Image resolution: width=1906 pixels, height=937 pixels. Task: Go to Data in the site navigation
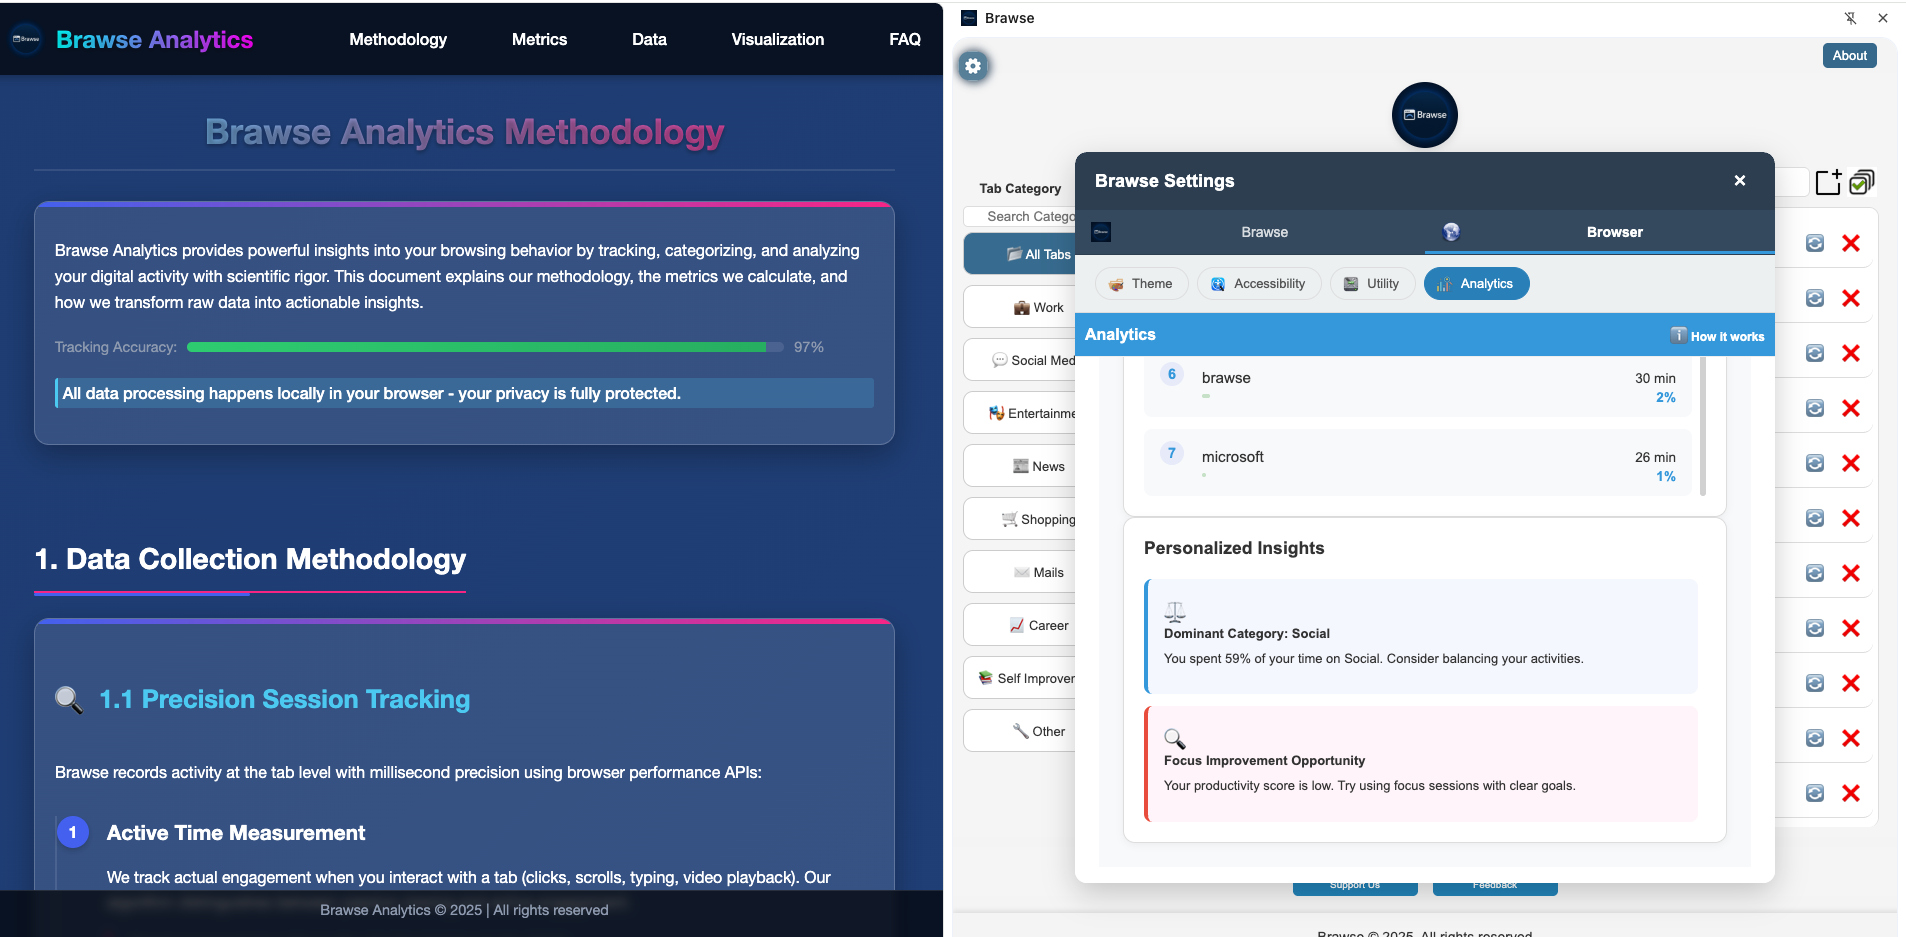pyautogui.click(x=649, y=39)
